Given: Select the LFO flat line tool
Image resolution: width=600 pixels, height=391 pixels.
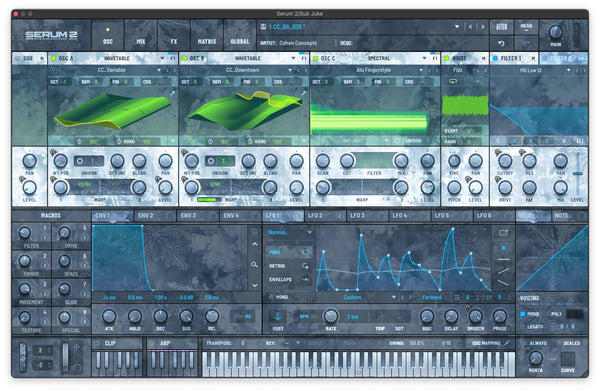Looking at the screenshot, I should tap(503, 259).
